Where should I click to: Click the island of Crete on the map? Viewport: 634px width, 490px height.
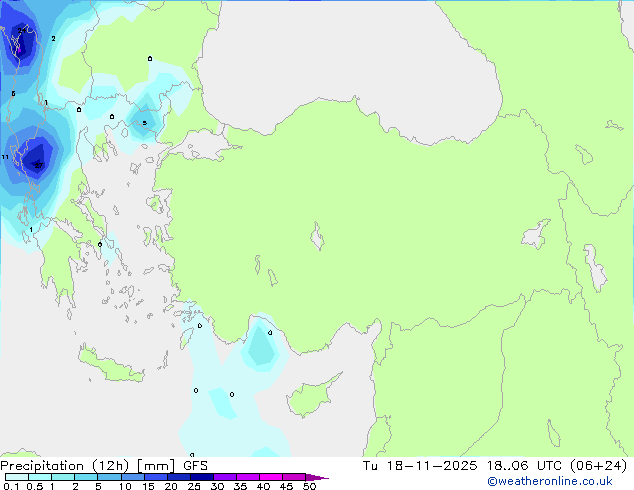tap(111, 365)
